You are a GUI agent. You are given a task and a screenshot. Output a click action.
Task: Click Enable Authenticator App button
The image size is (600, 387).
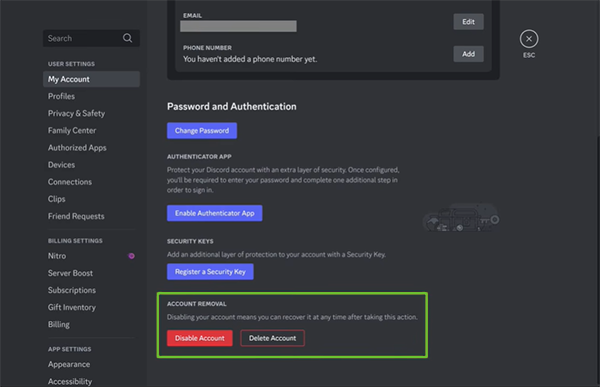point(214,213)
